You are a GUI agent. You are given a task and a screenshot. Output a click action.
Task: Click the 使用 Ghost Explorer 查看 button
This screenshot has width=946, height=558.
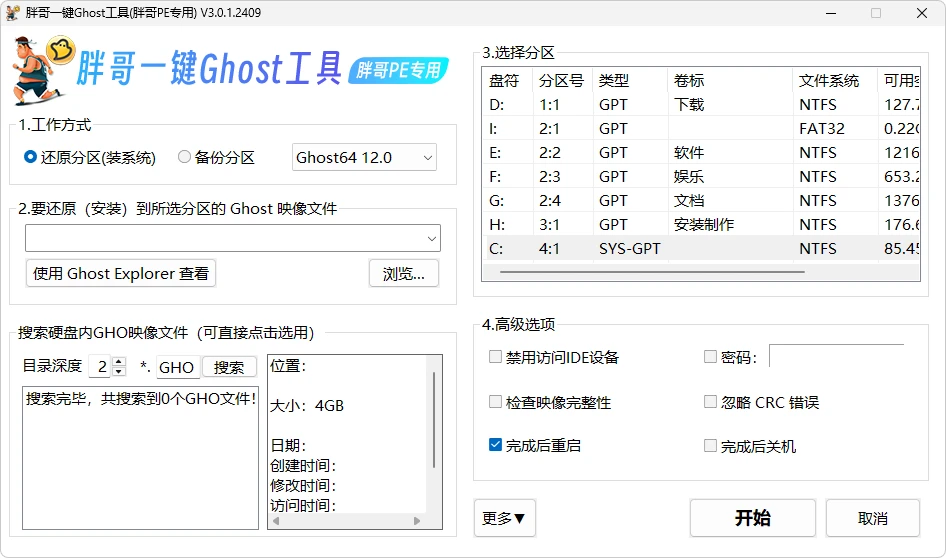pos(121,273)
